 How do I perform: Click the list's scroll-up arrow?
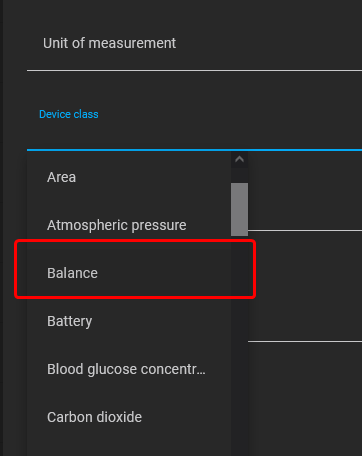coord(239,159)
